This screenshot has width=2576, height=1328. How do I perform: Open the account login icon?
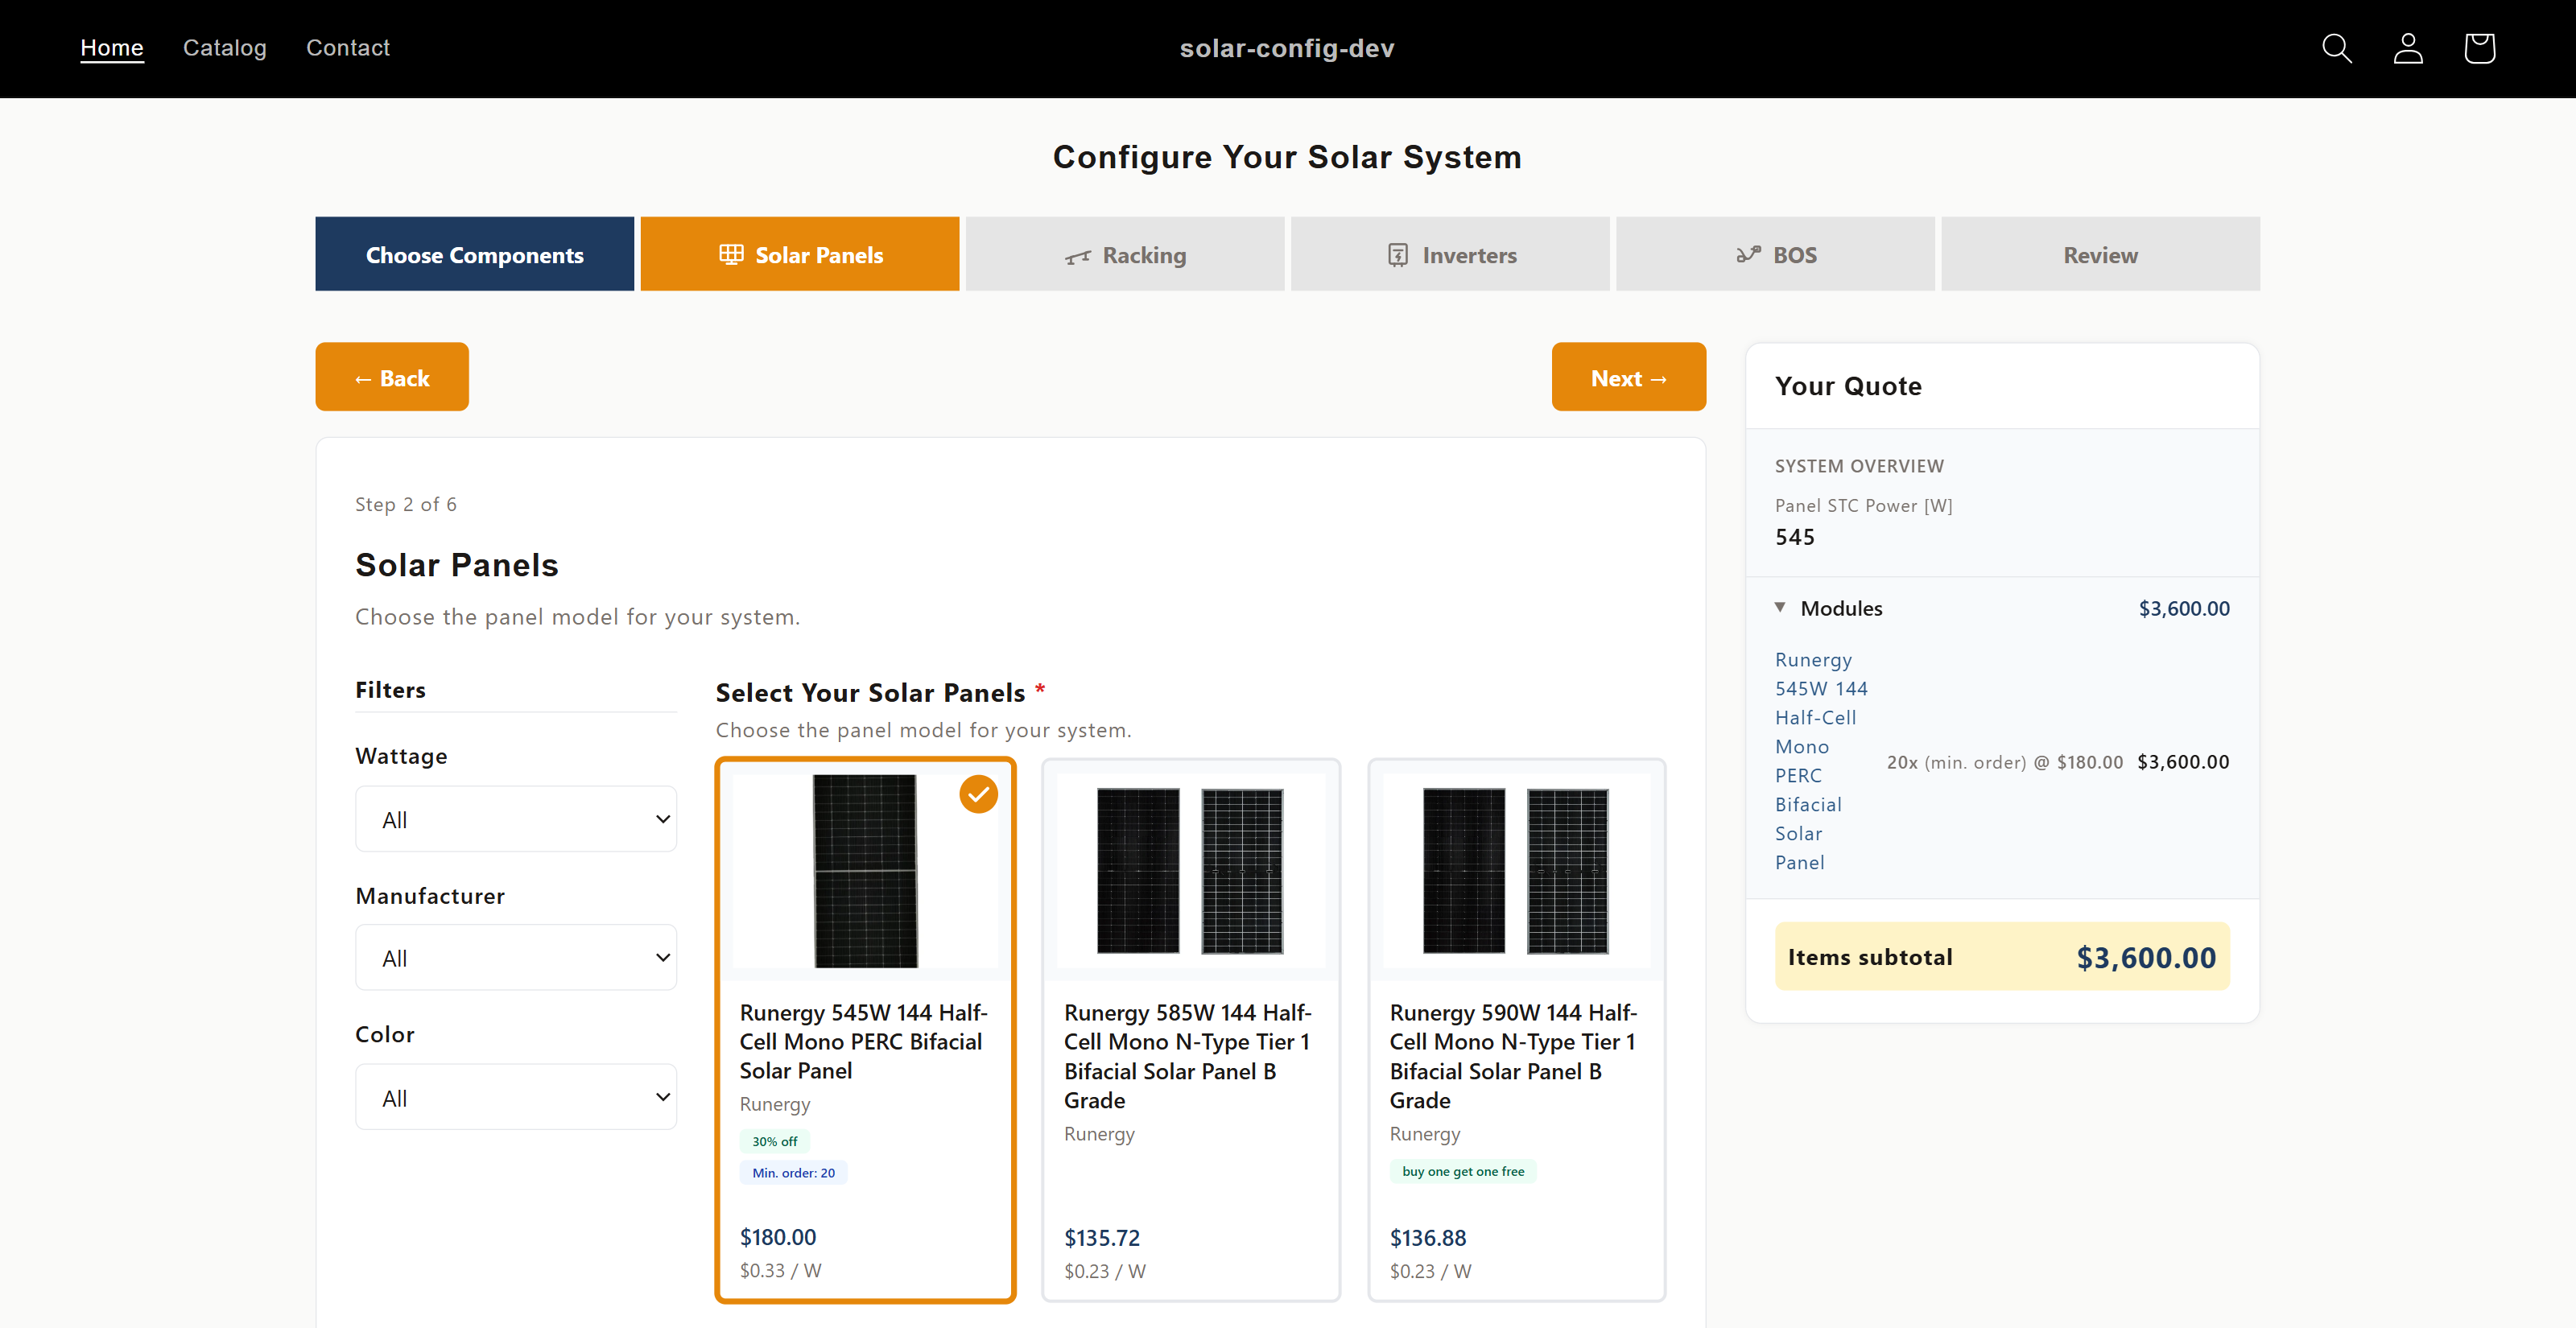tap(2408, 48)
